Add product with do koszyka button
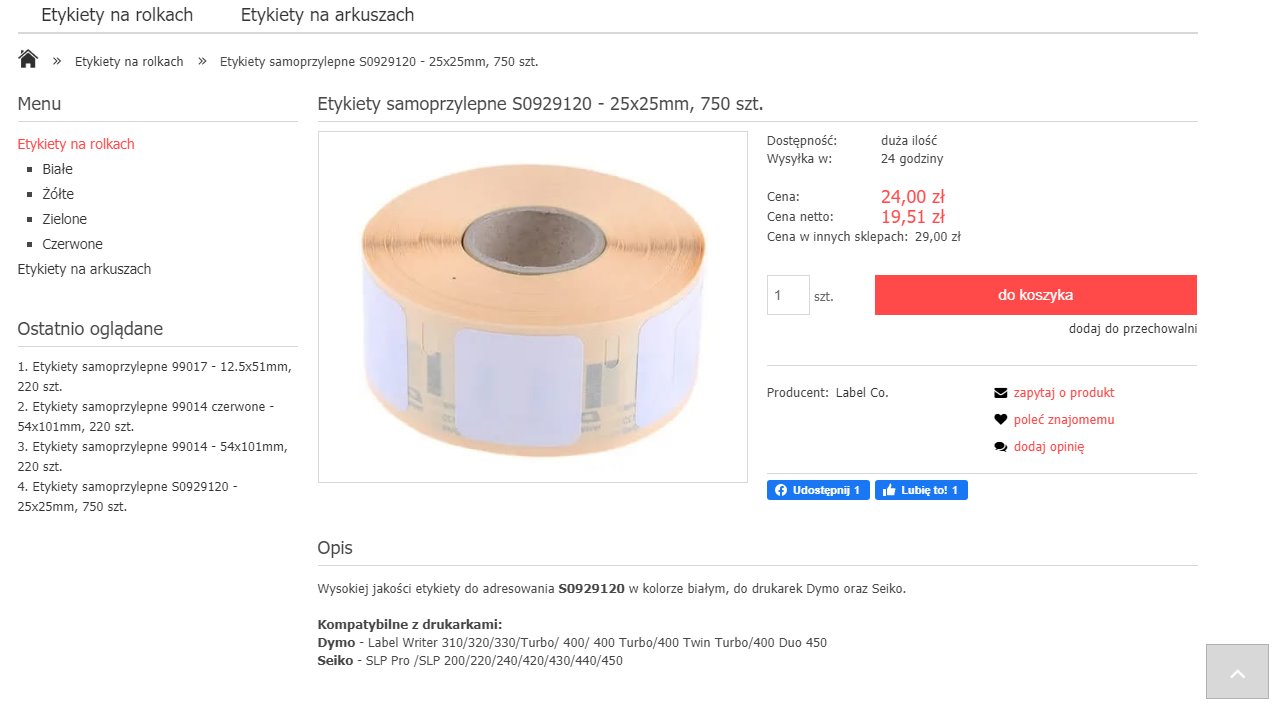The height and width of the screenshot is (717, 1276). (1035, 295)
